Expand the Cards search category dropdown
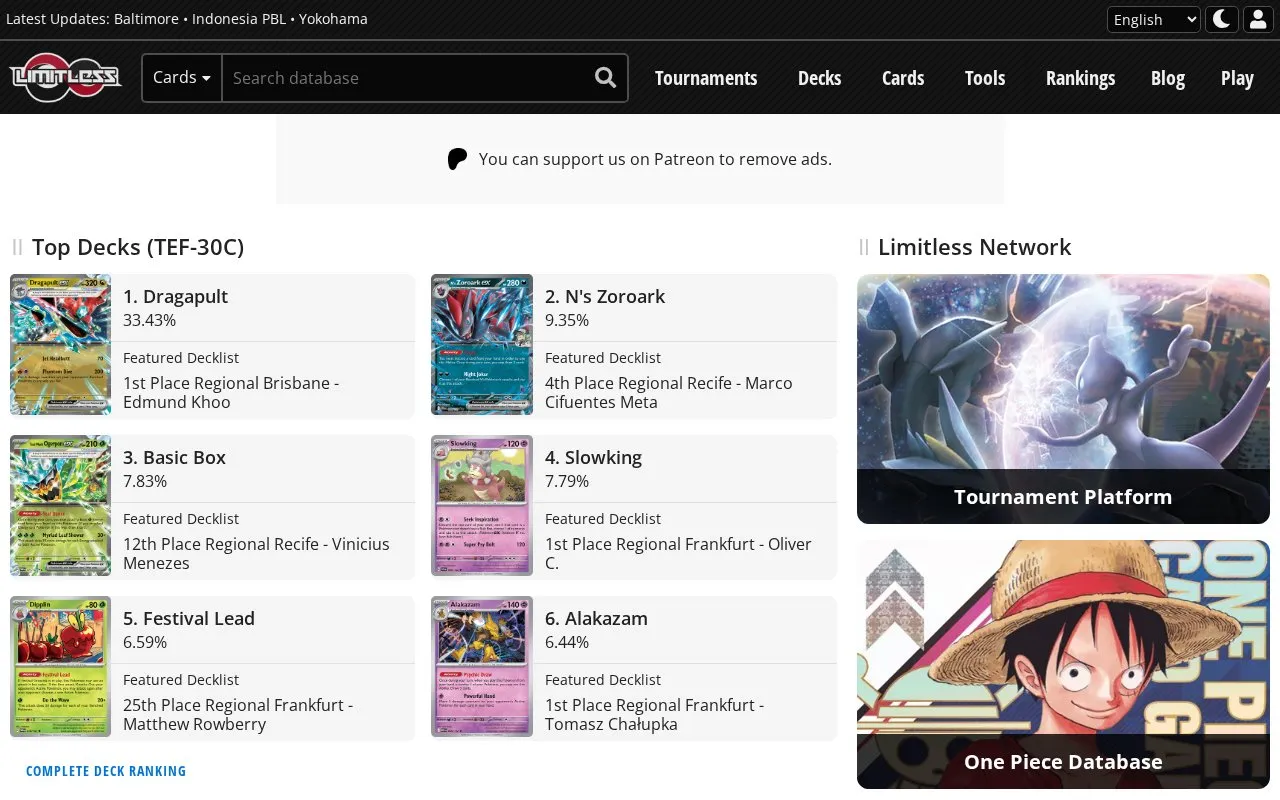 (182, 78)
